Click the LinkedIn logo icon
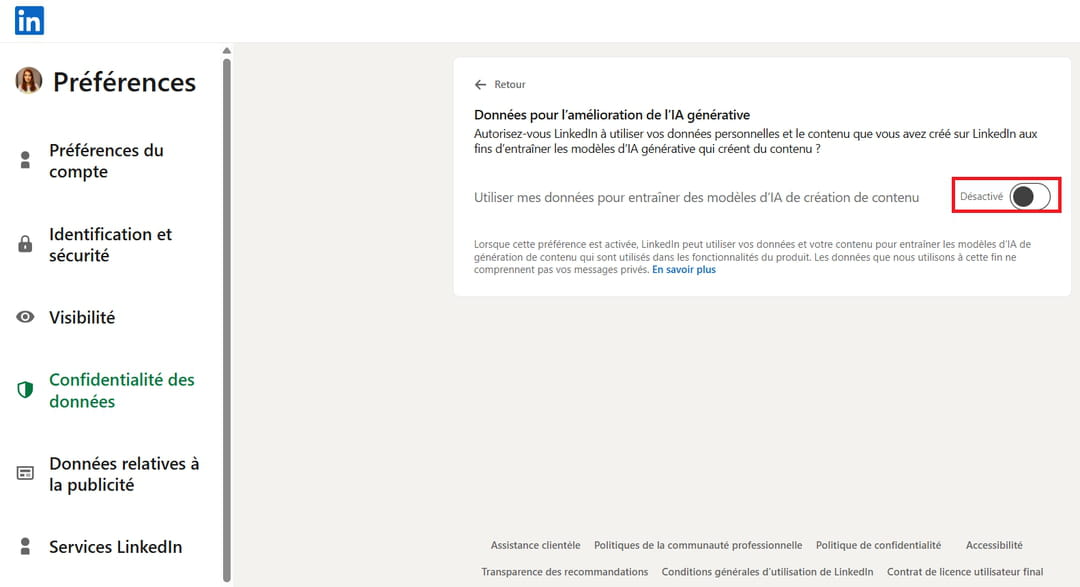Viewport: 1080px width, 587px height. [x=29, y=20]
